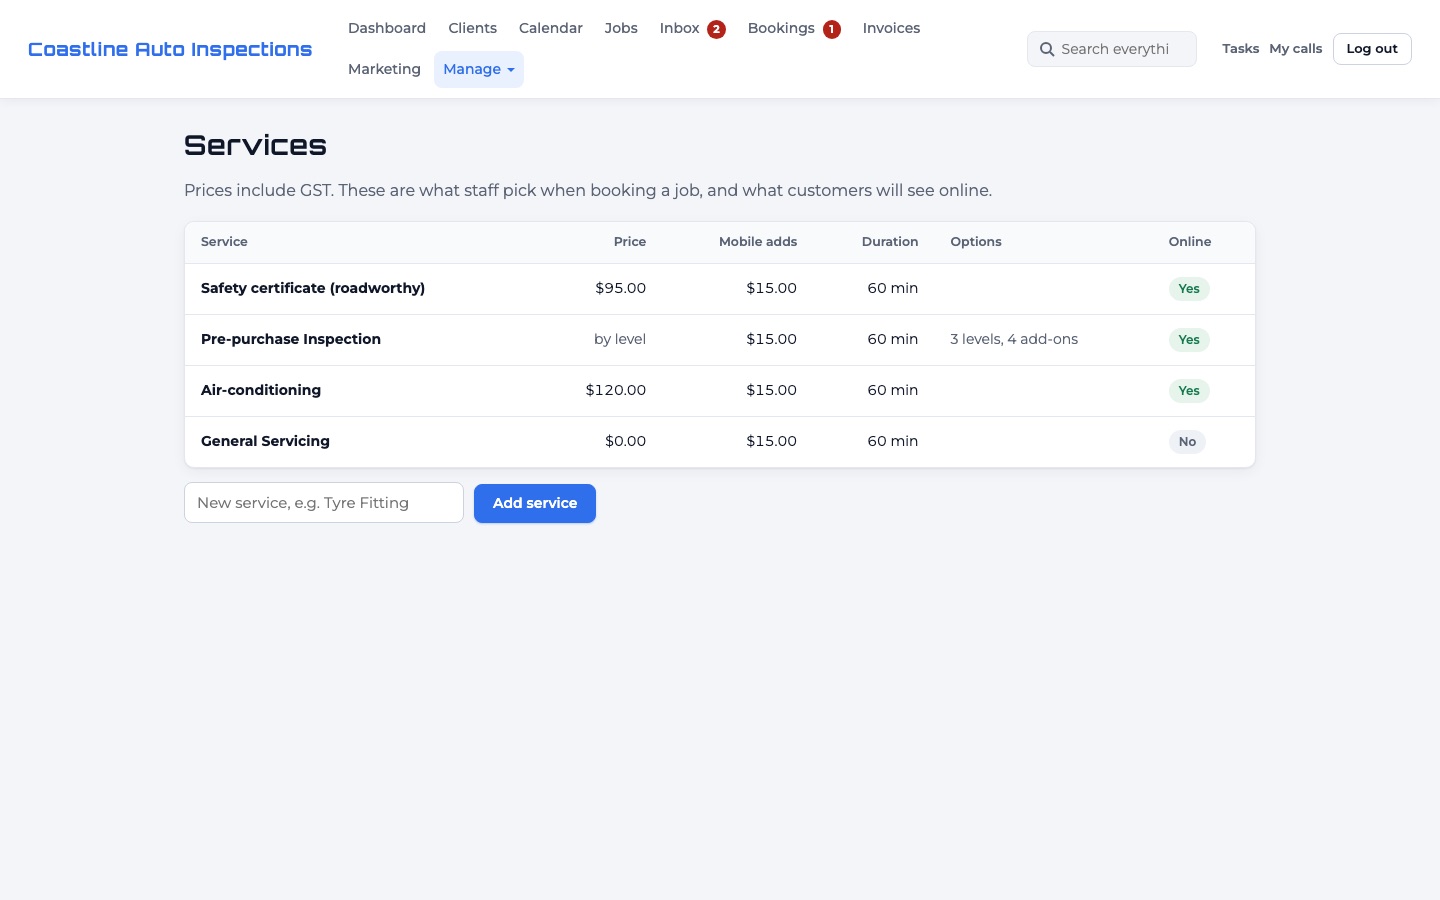Open Safety certificate (roadworthy) service

[x=313, y=288]
